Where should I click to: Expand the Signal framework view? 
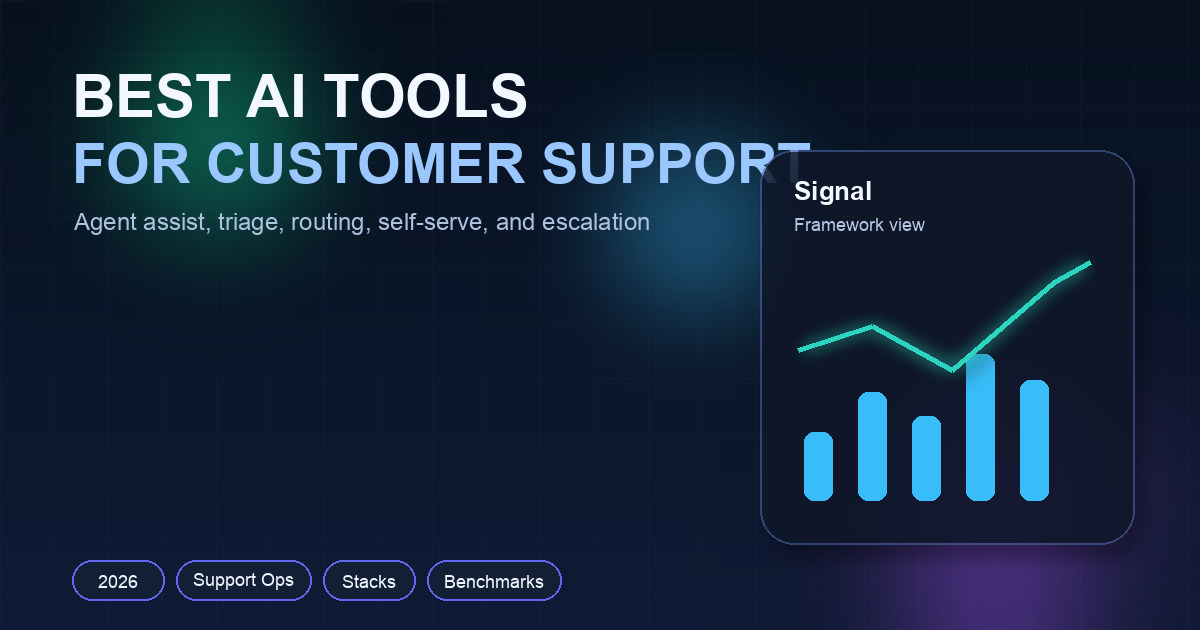tap(946, 348)
